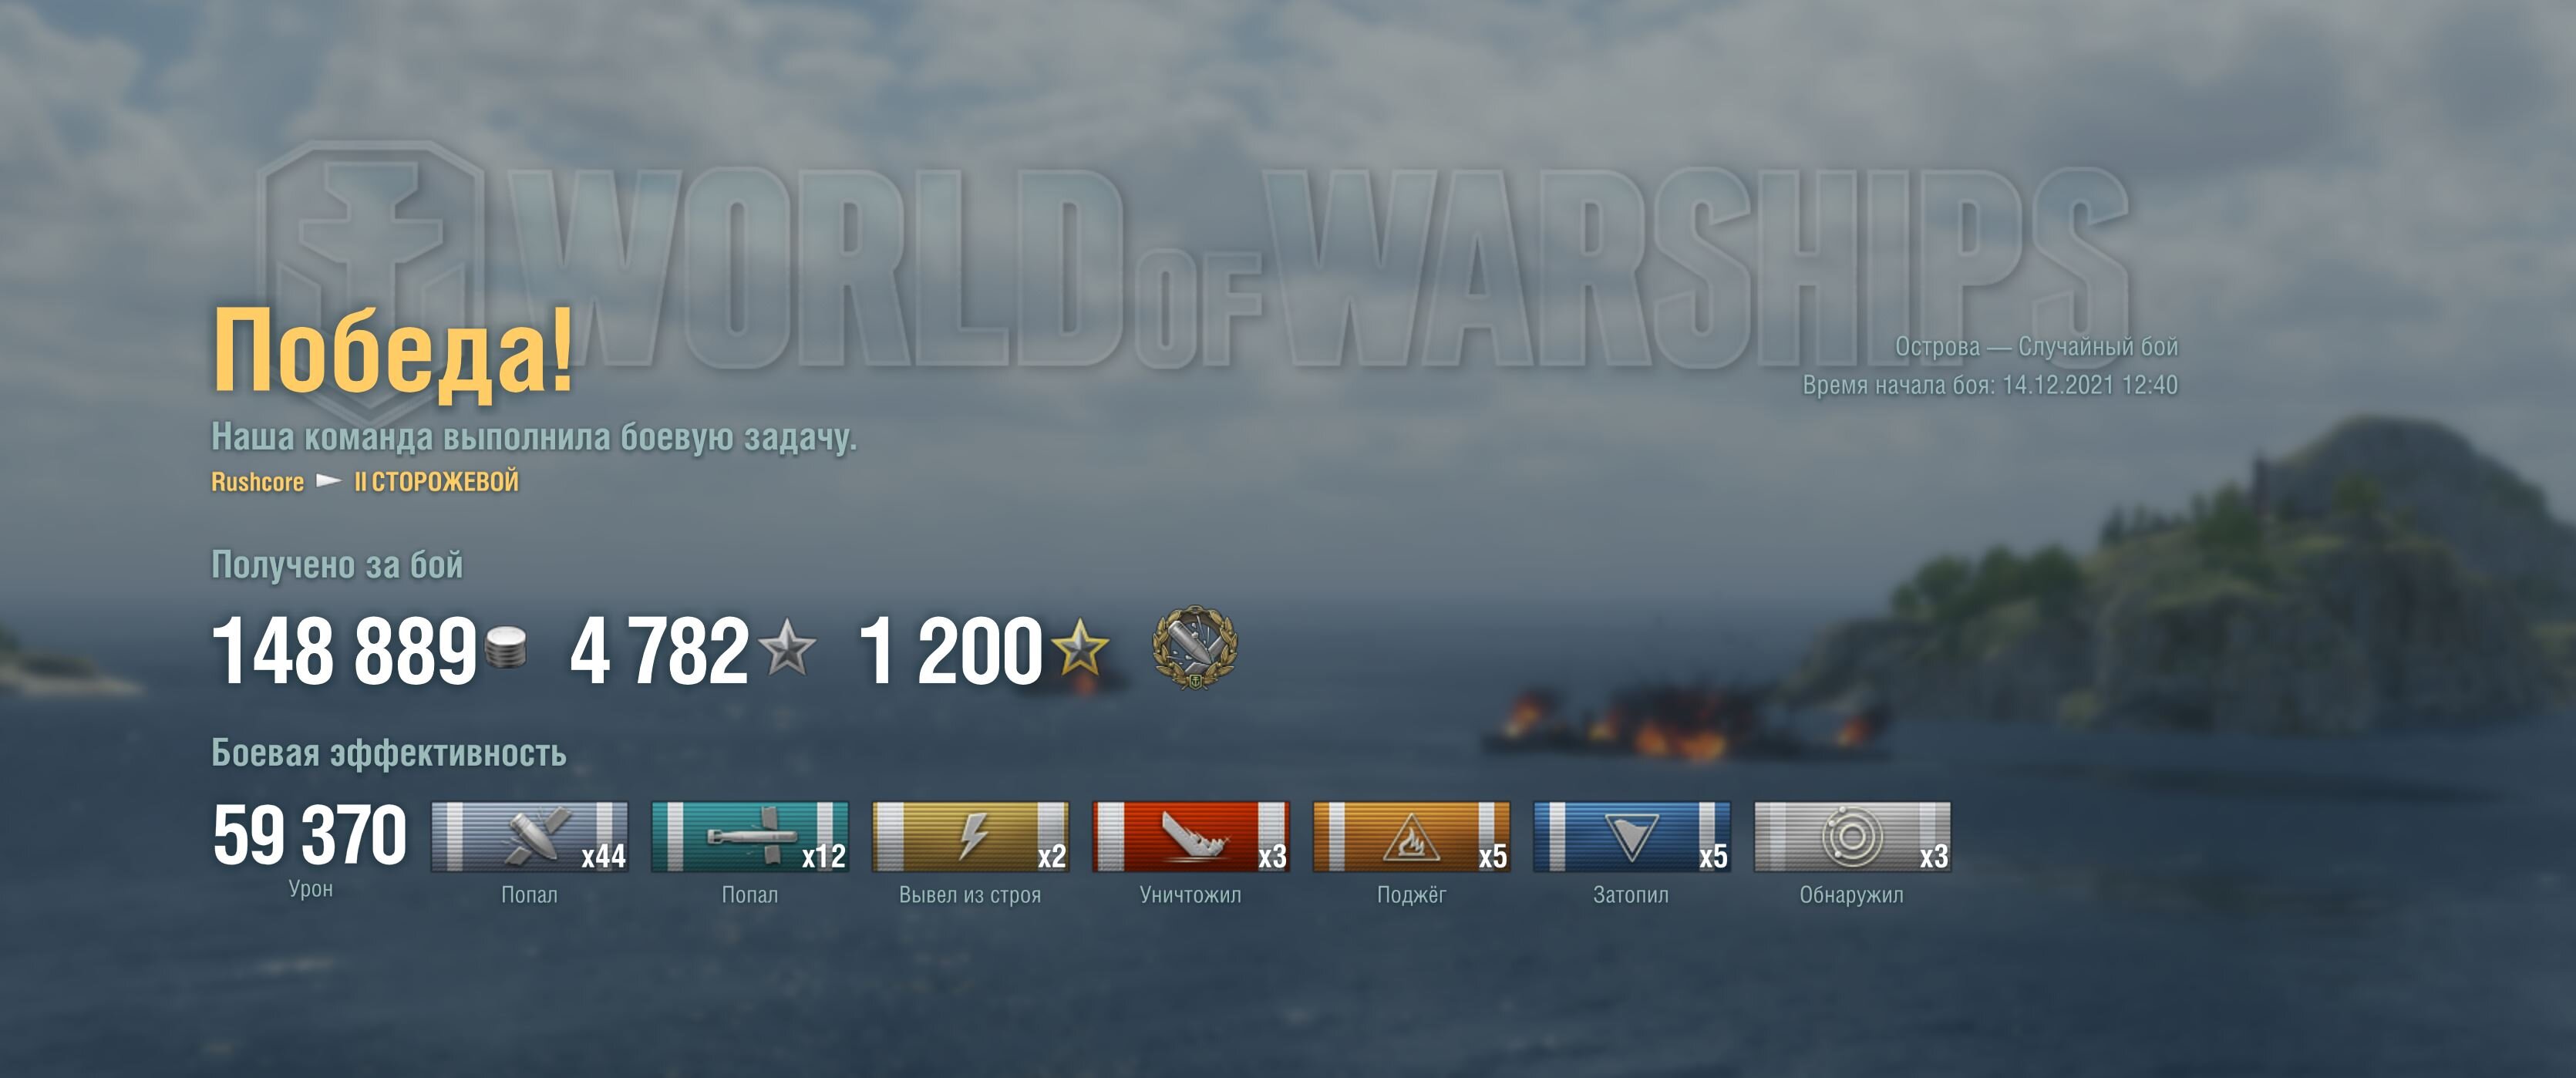Click the Острова — Случайный бой label
The height and width of the screenshot is (1078, 2576).
click(2037, 347)
